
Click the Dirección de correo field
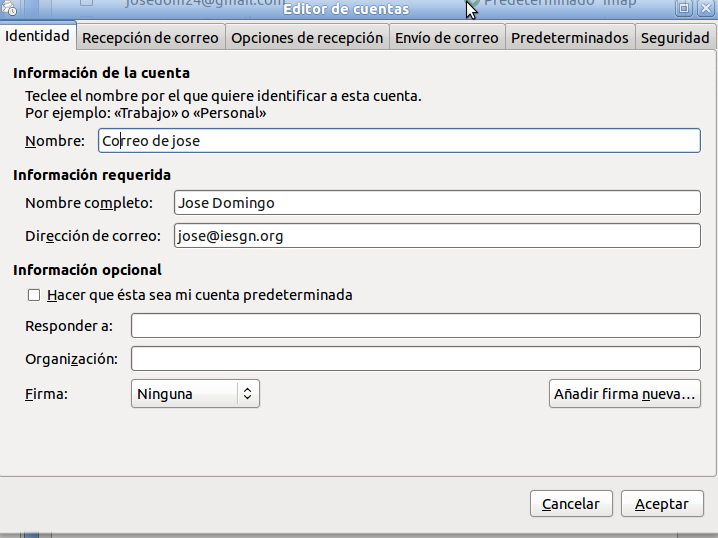coord(437,235)
